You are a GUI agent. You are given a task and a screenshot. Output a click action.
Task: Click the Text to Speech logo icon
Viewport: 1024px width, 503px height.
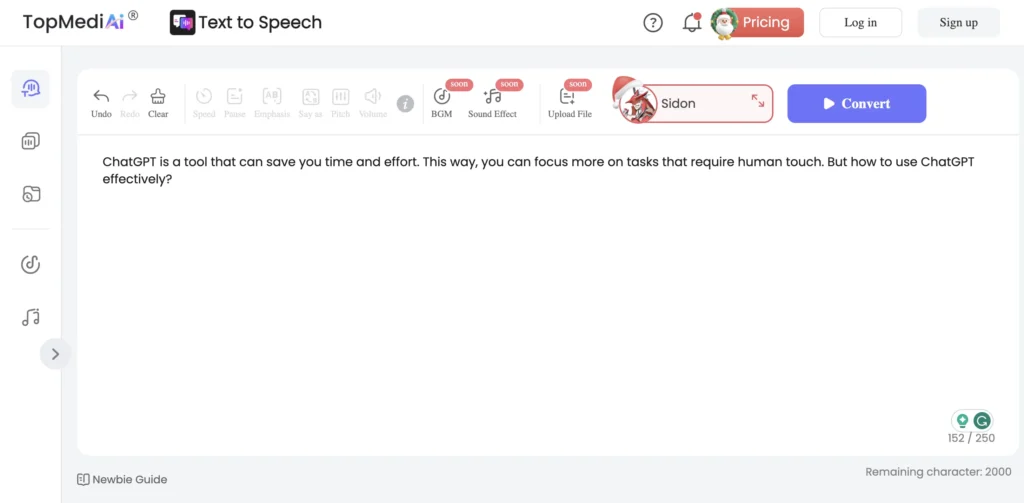pyautogui.click(x=182, y=22)
